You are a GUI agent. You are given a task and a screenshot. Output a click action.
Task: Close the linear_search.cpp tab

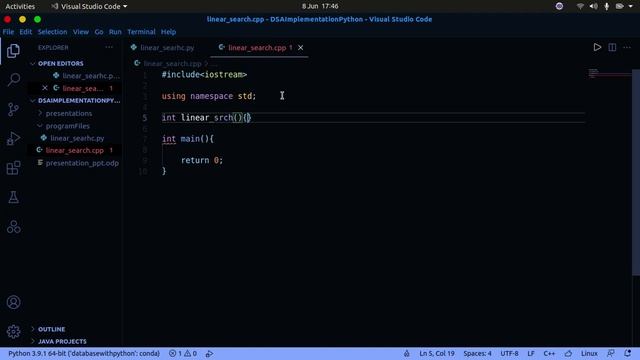tap(300, 48)
